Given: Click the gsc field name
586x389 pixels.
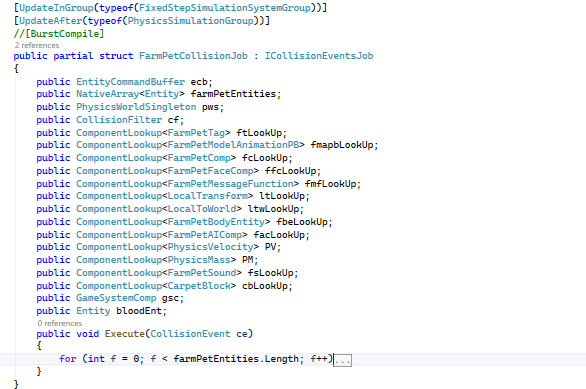Looking at the screenshot, I should (170, 298).
